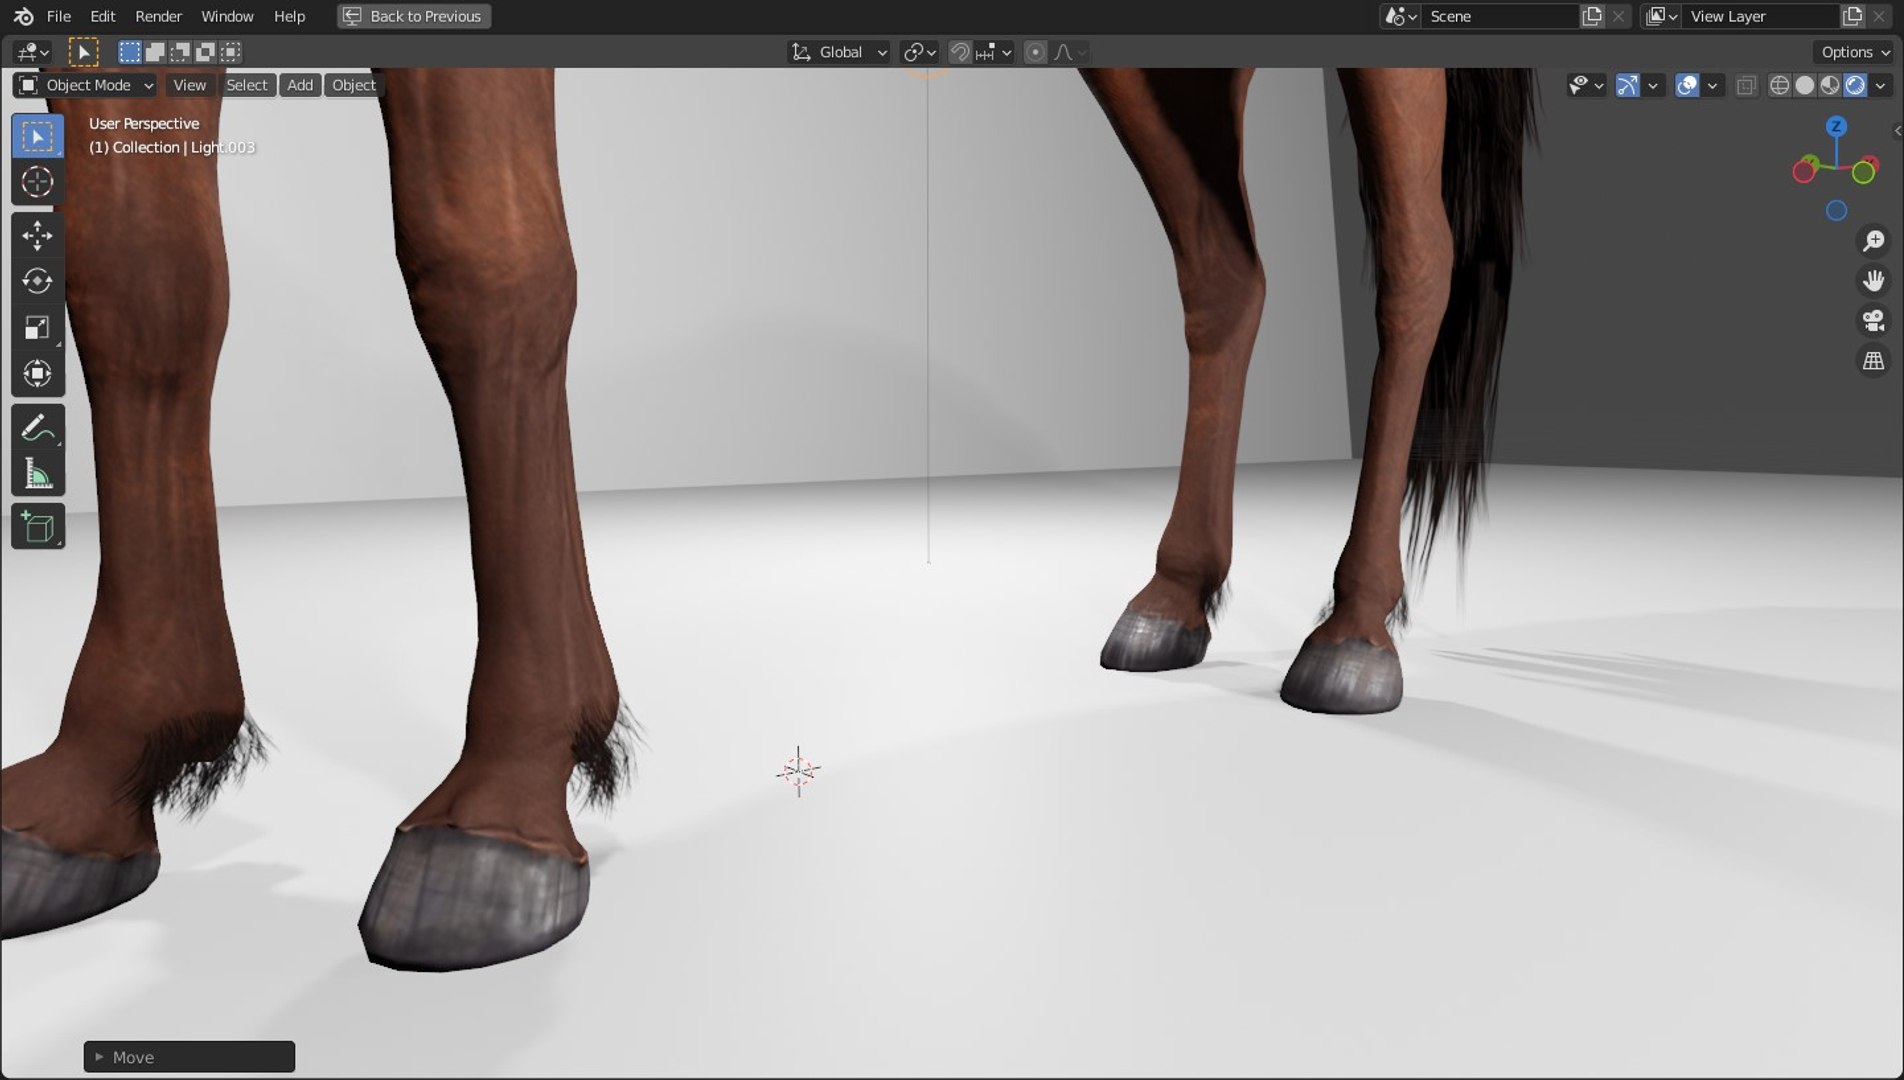The image size is (1904, 1080).
Task: Switch perspective/orthographic with grid icon
Action: click(1873, 361)
